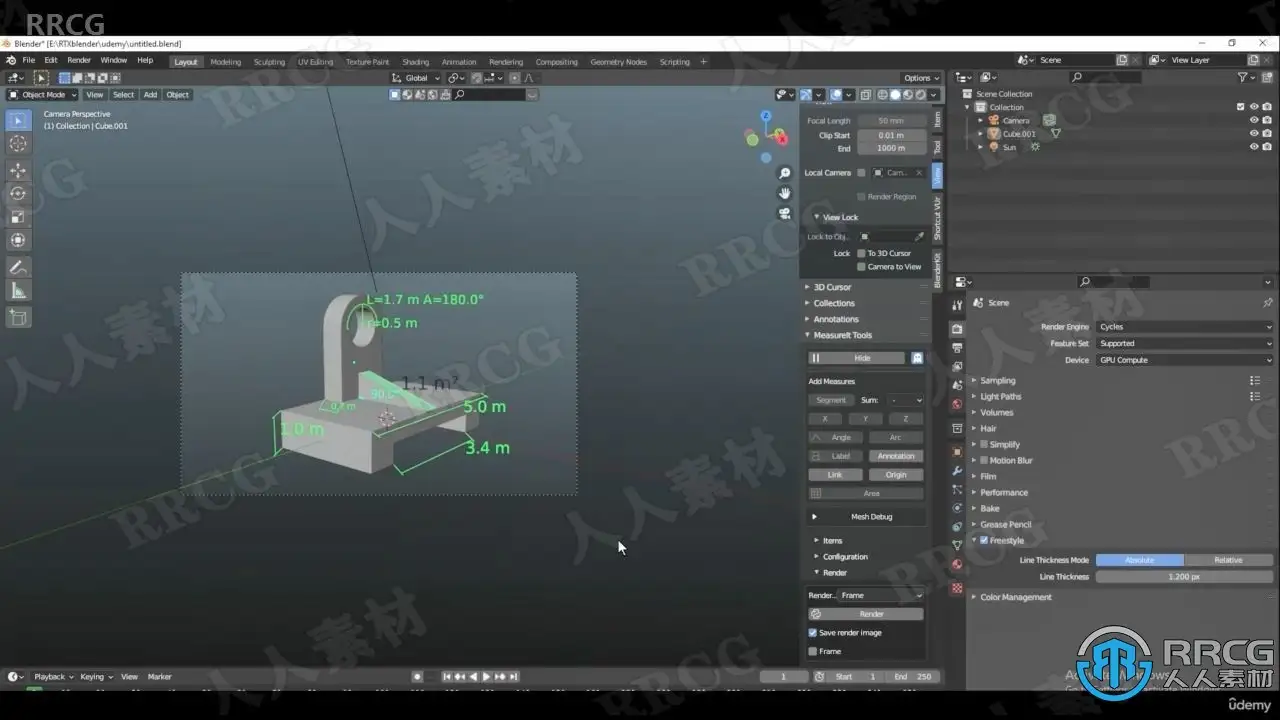Open the Device dropdown set to GPU Compute
This screenshot has height=720, width=1280.
coord(1184,360)
